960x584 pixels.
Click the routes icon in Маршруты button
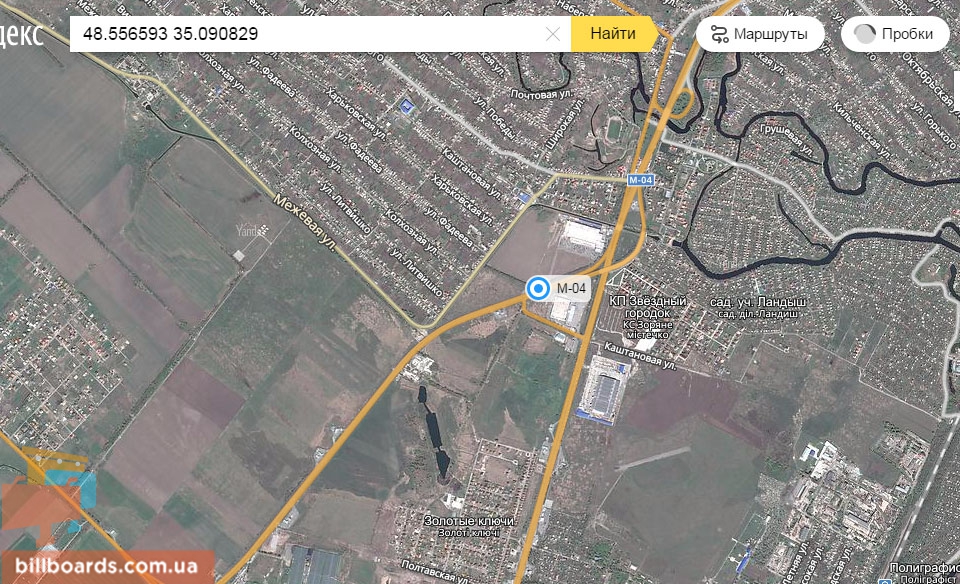[720, 34]
